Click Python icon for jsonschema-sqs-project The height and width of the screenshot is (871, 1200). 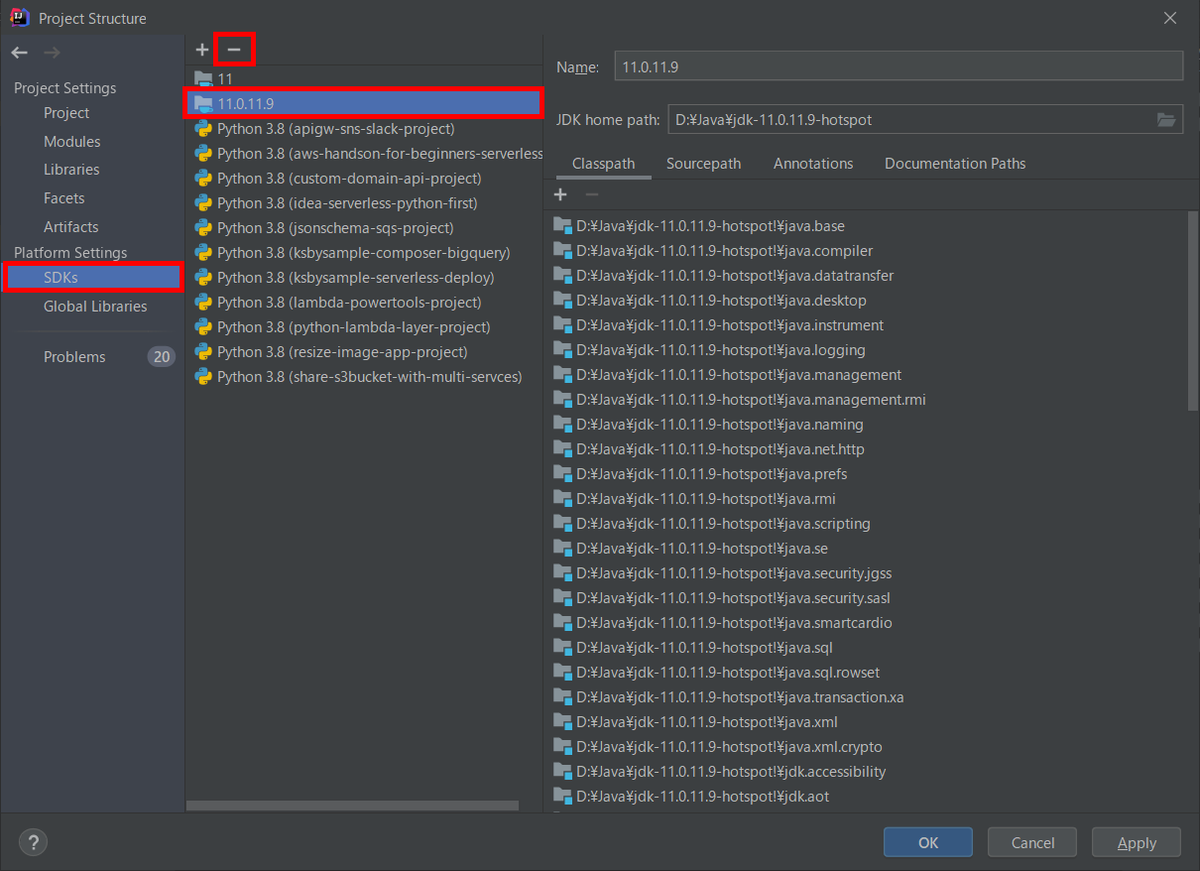coord(203,228)
